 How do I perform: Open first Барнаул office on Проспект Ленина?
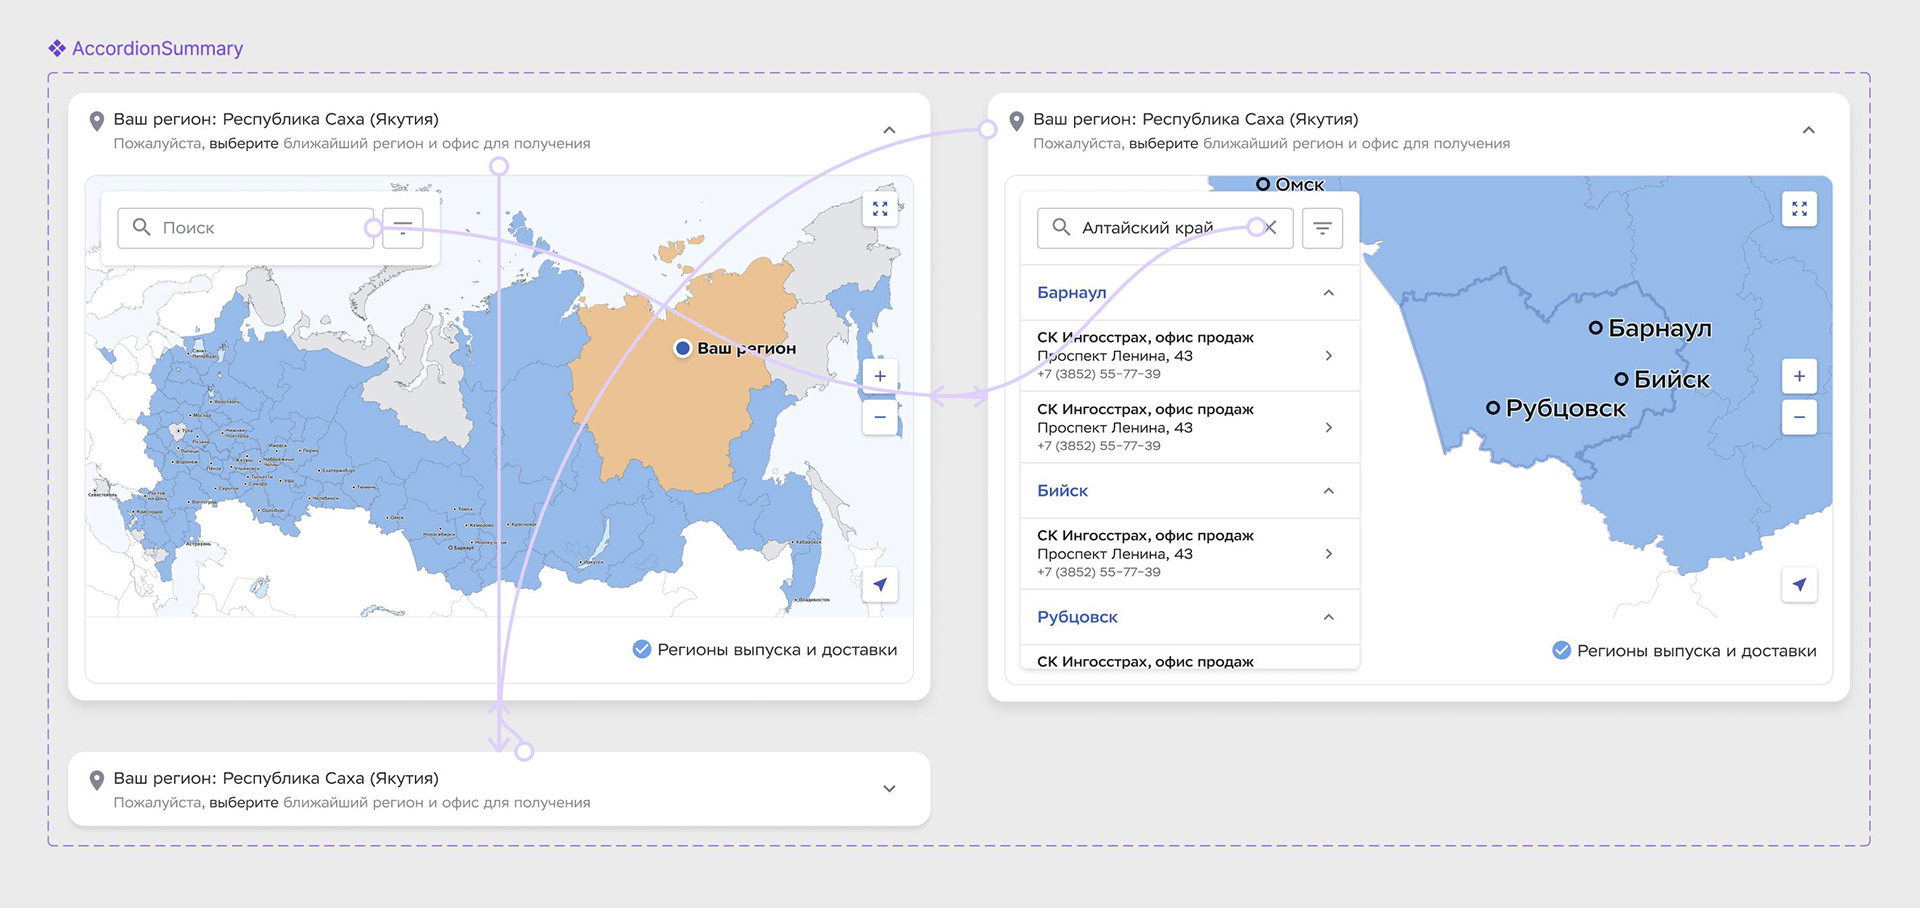click(x=1189, y=356)
